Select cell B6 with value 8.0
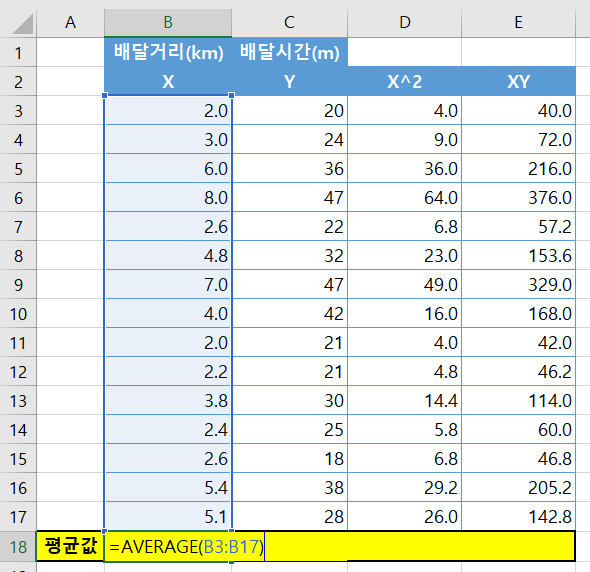 coord(168,197)
